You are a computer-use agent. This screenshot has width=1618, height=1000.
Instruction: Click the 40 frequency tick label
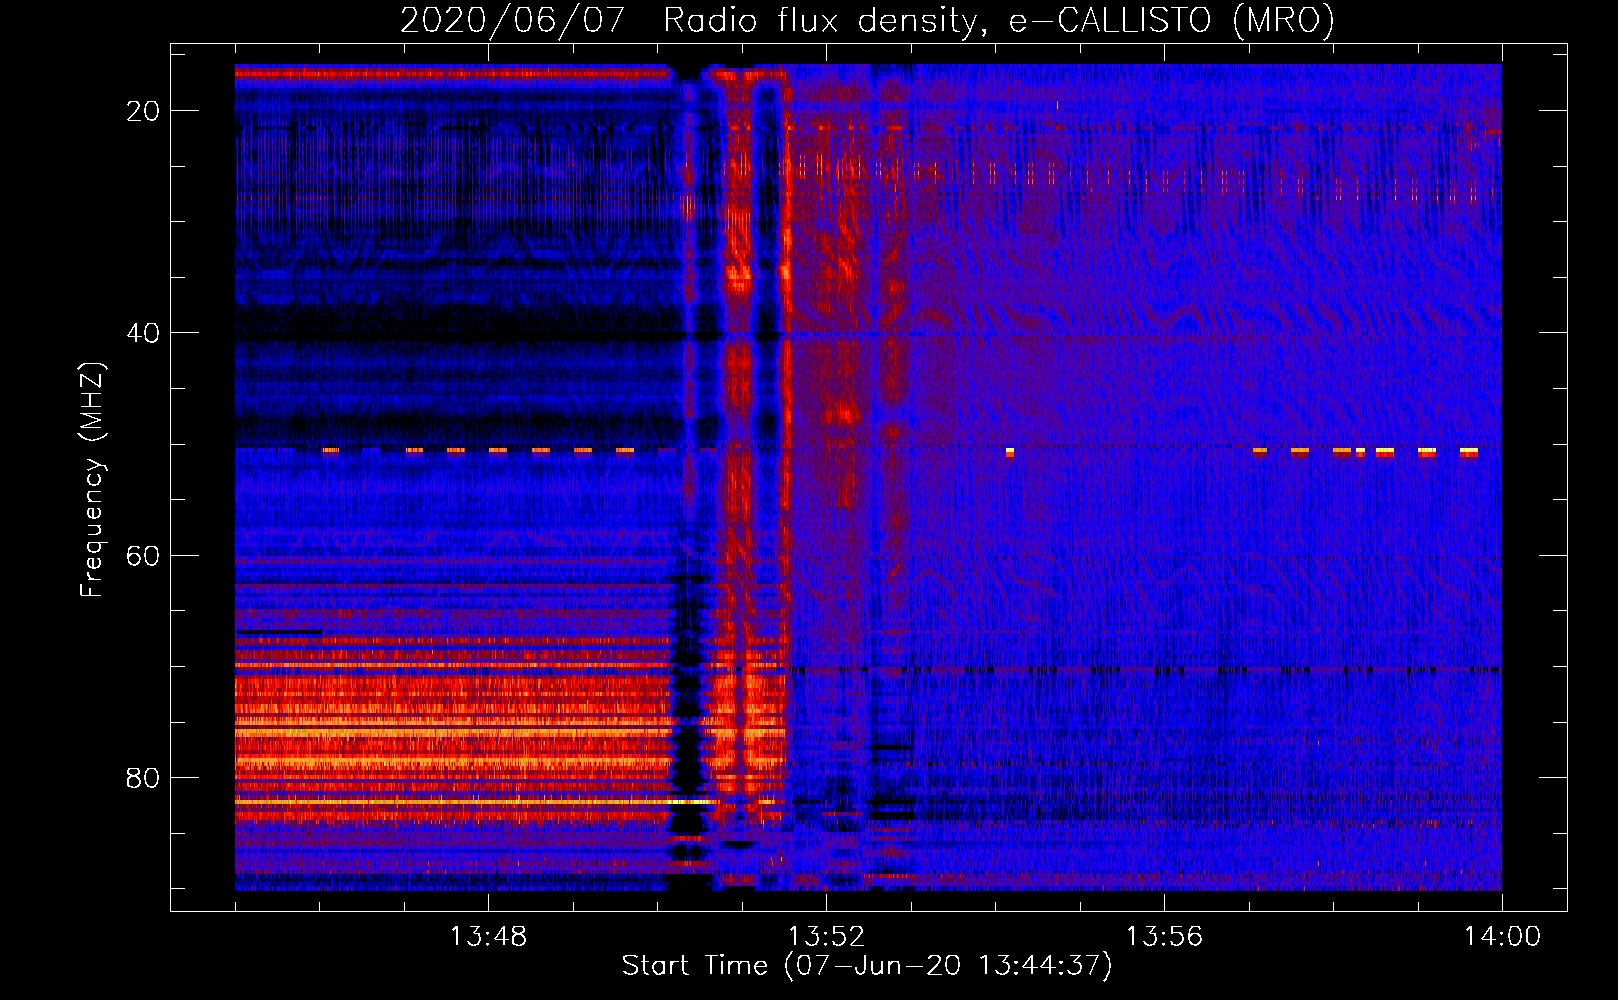pos(143,333)
